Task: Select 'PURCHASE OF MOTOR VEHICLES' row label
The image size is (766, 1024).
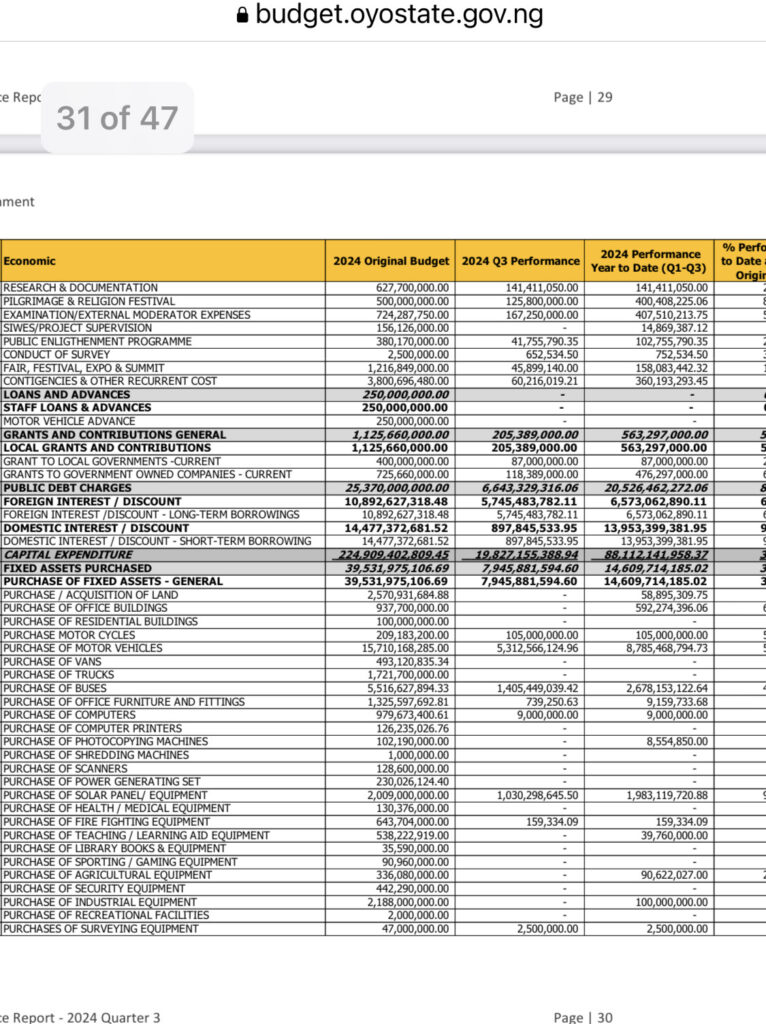Action: (83, 648)
